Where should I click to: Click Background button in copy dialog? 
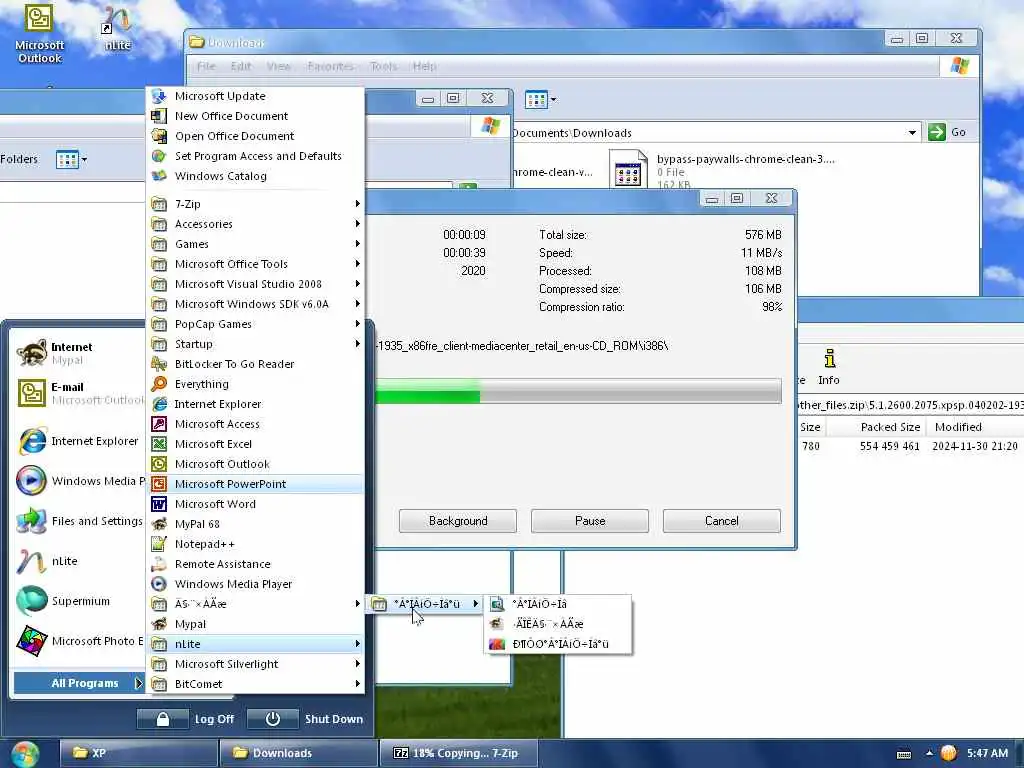[458, 521]
